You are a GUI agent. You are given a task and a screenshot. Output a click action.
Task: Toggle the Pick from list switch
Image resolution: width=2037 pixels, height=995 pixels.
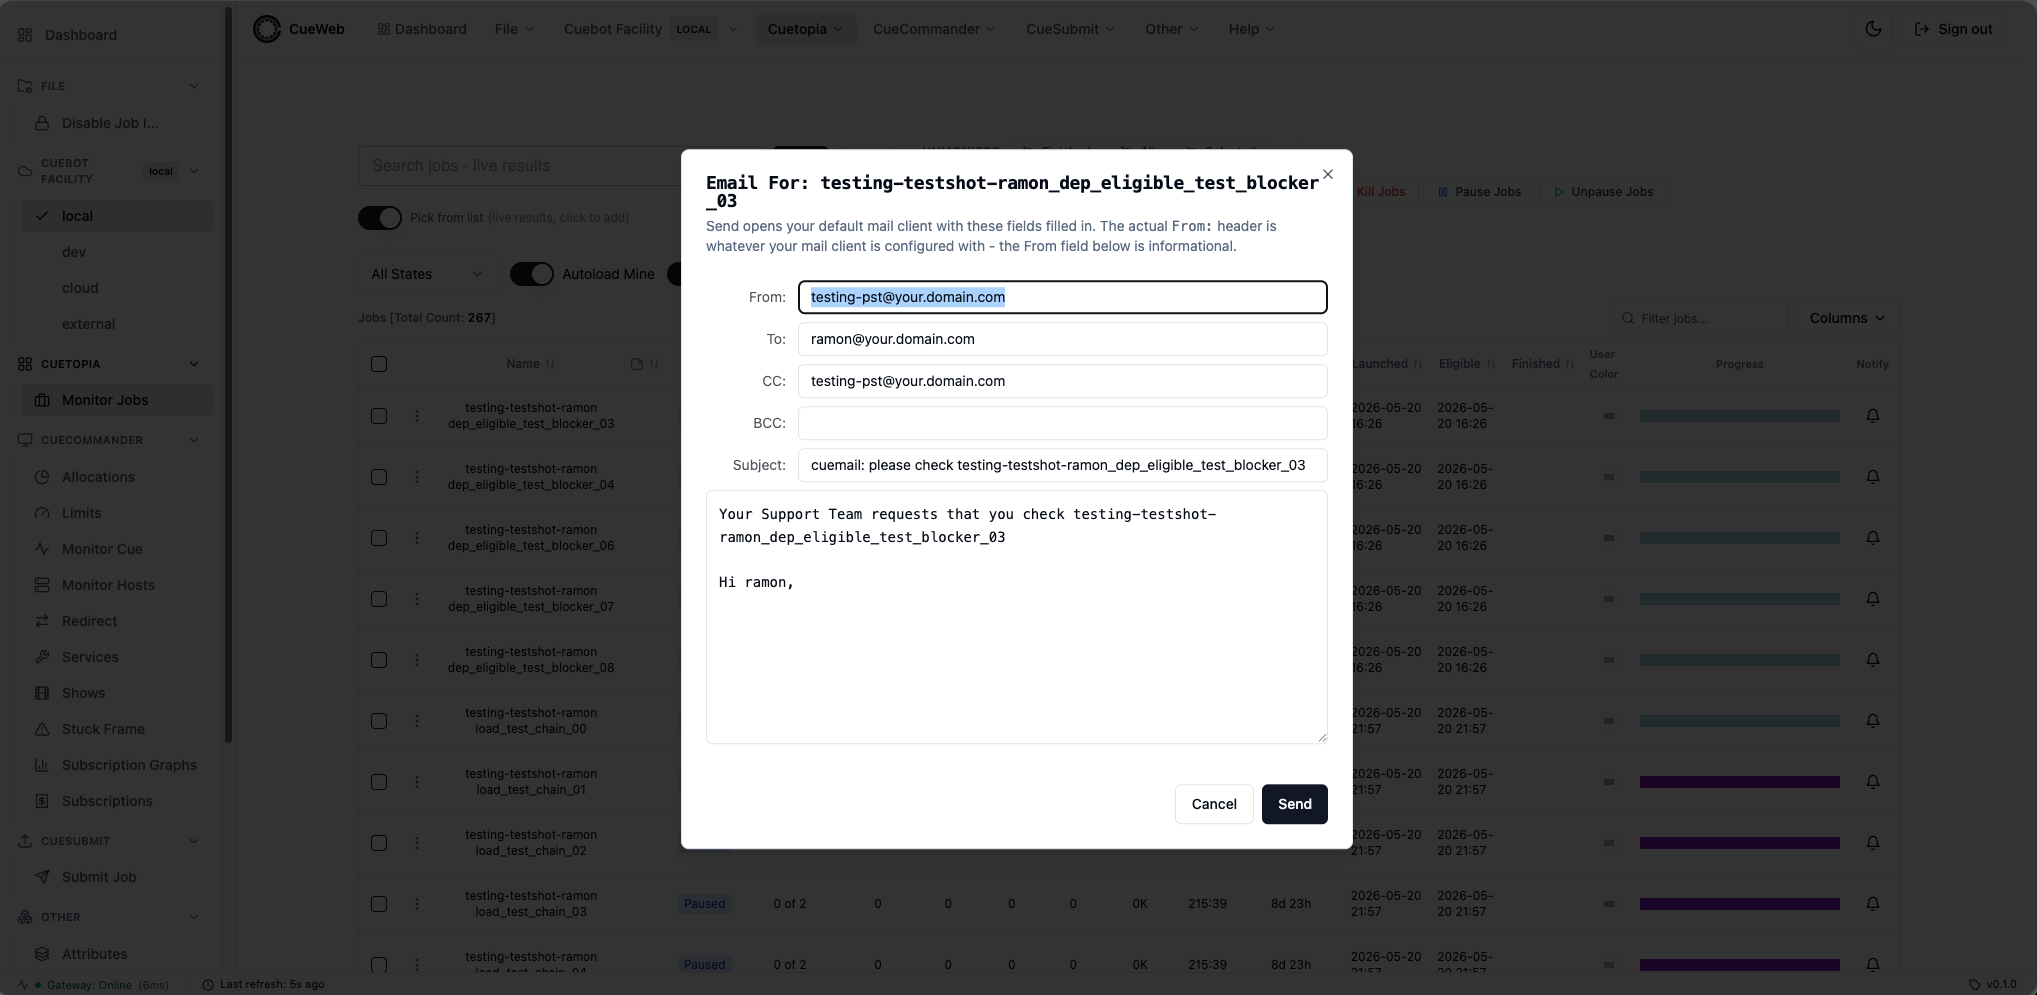[x=380, y=218]
